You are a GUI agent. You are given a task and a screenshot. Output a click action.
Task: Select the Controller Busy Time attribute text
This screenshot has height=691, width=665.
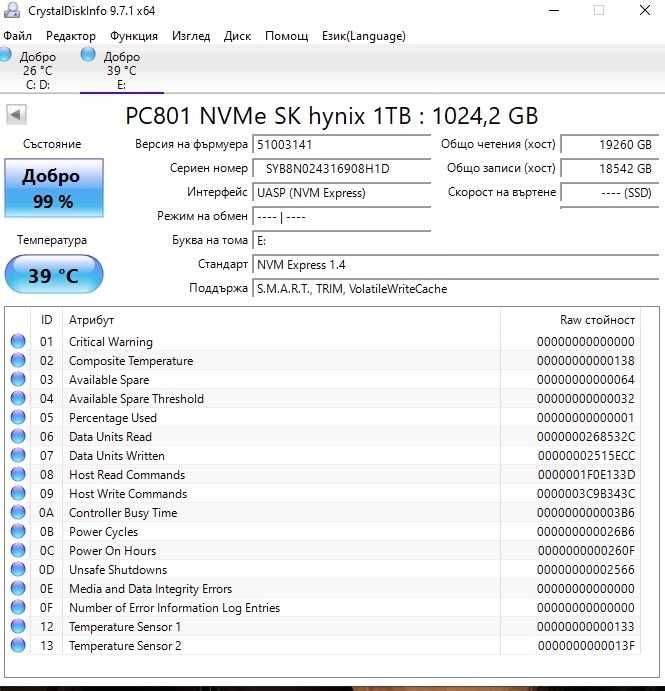pyautogui.click(x=123, y=513)
